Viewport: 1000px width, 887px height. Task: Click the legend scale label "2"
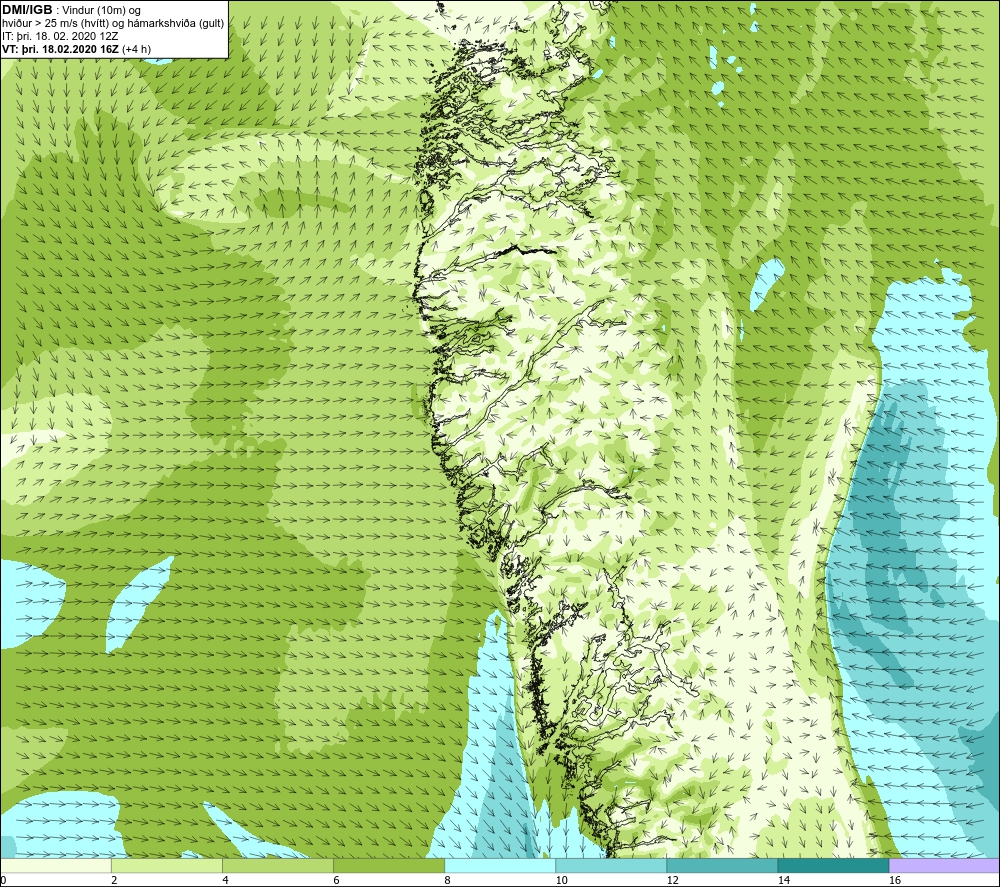[114, 881]
